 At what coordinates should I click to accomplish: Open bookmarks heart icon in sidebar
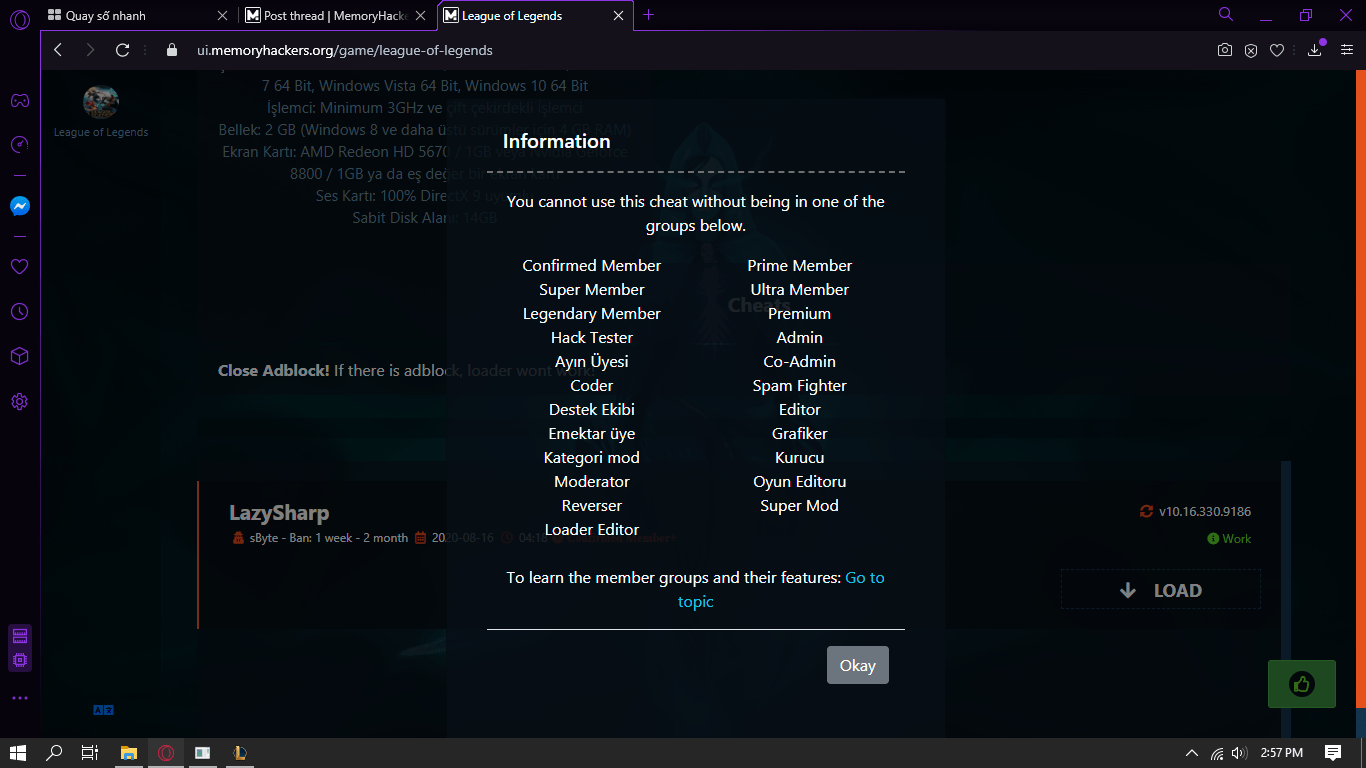click(19, 267)
